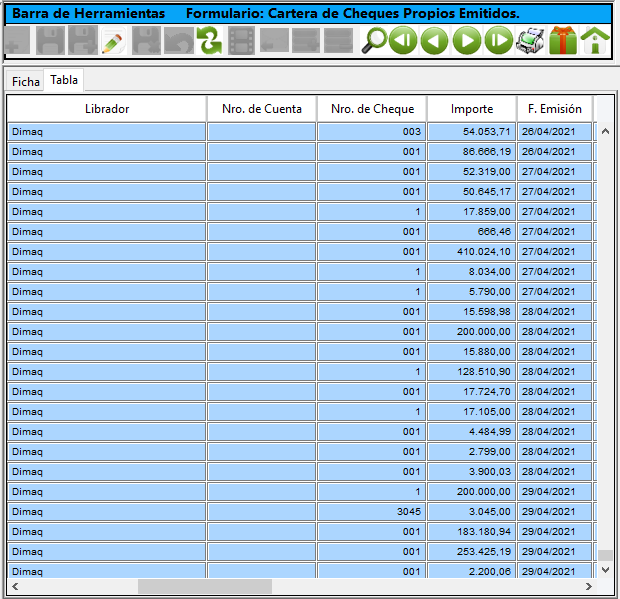This screenshot has height=599, width=620.
Task: Click the last greyed-out rows icon before the magnifier
Action: pyautogui.click(x=338, y=41)
